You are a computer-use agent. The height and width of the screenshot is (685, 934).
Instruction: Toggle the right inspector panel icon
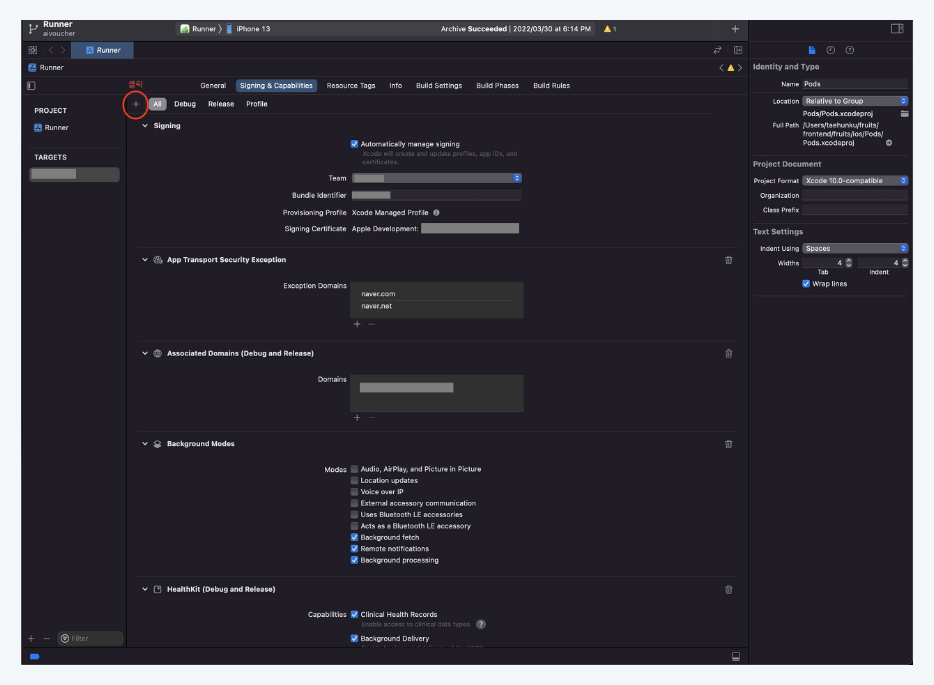(897, 29)
